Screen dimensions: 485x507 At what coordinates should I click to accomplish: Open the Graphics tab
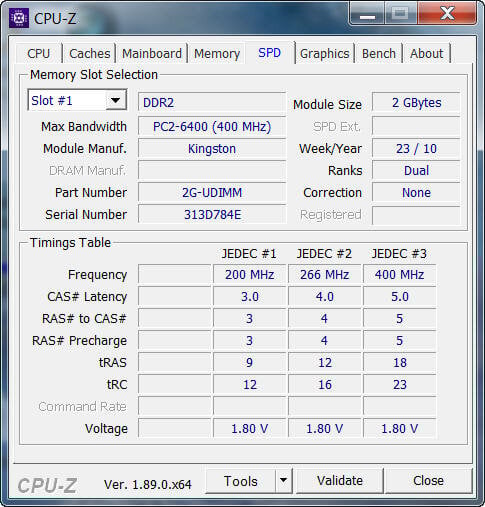(x=325, y=53)
